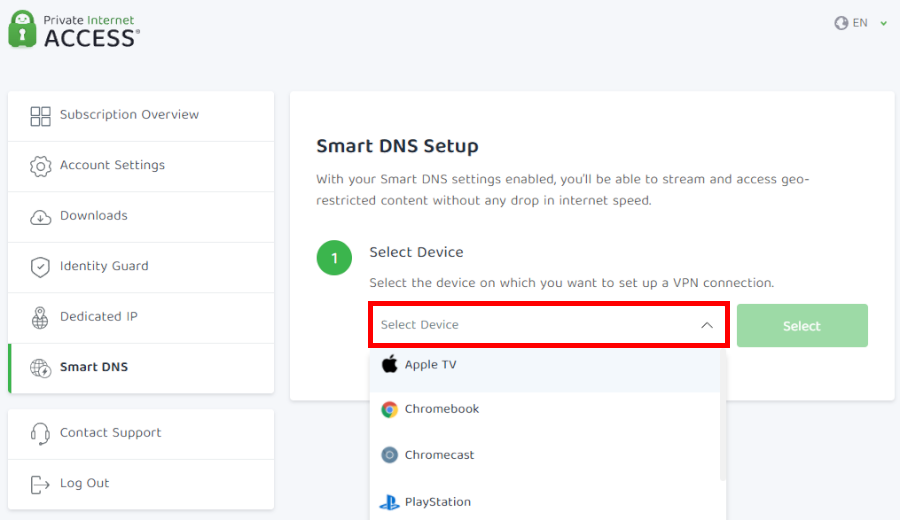Open the Downloads menu item
The width and height of the screenshot is (900, 520).
click(x=141, y=216)
